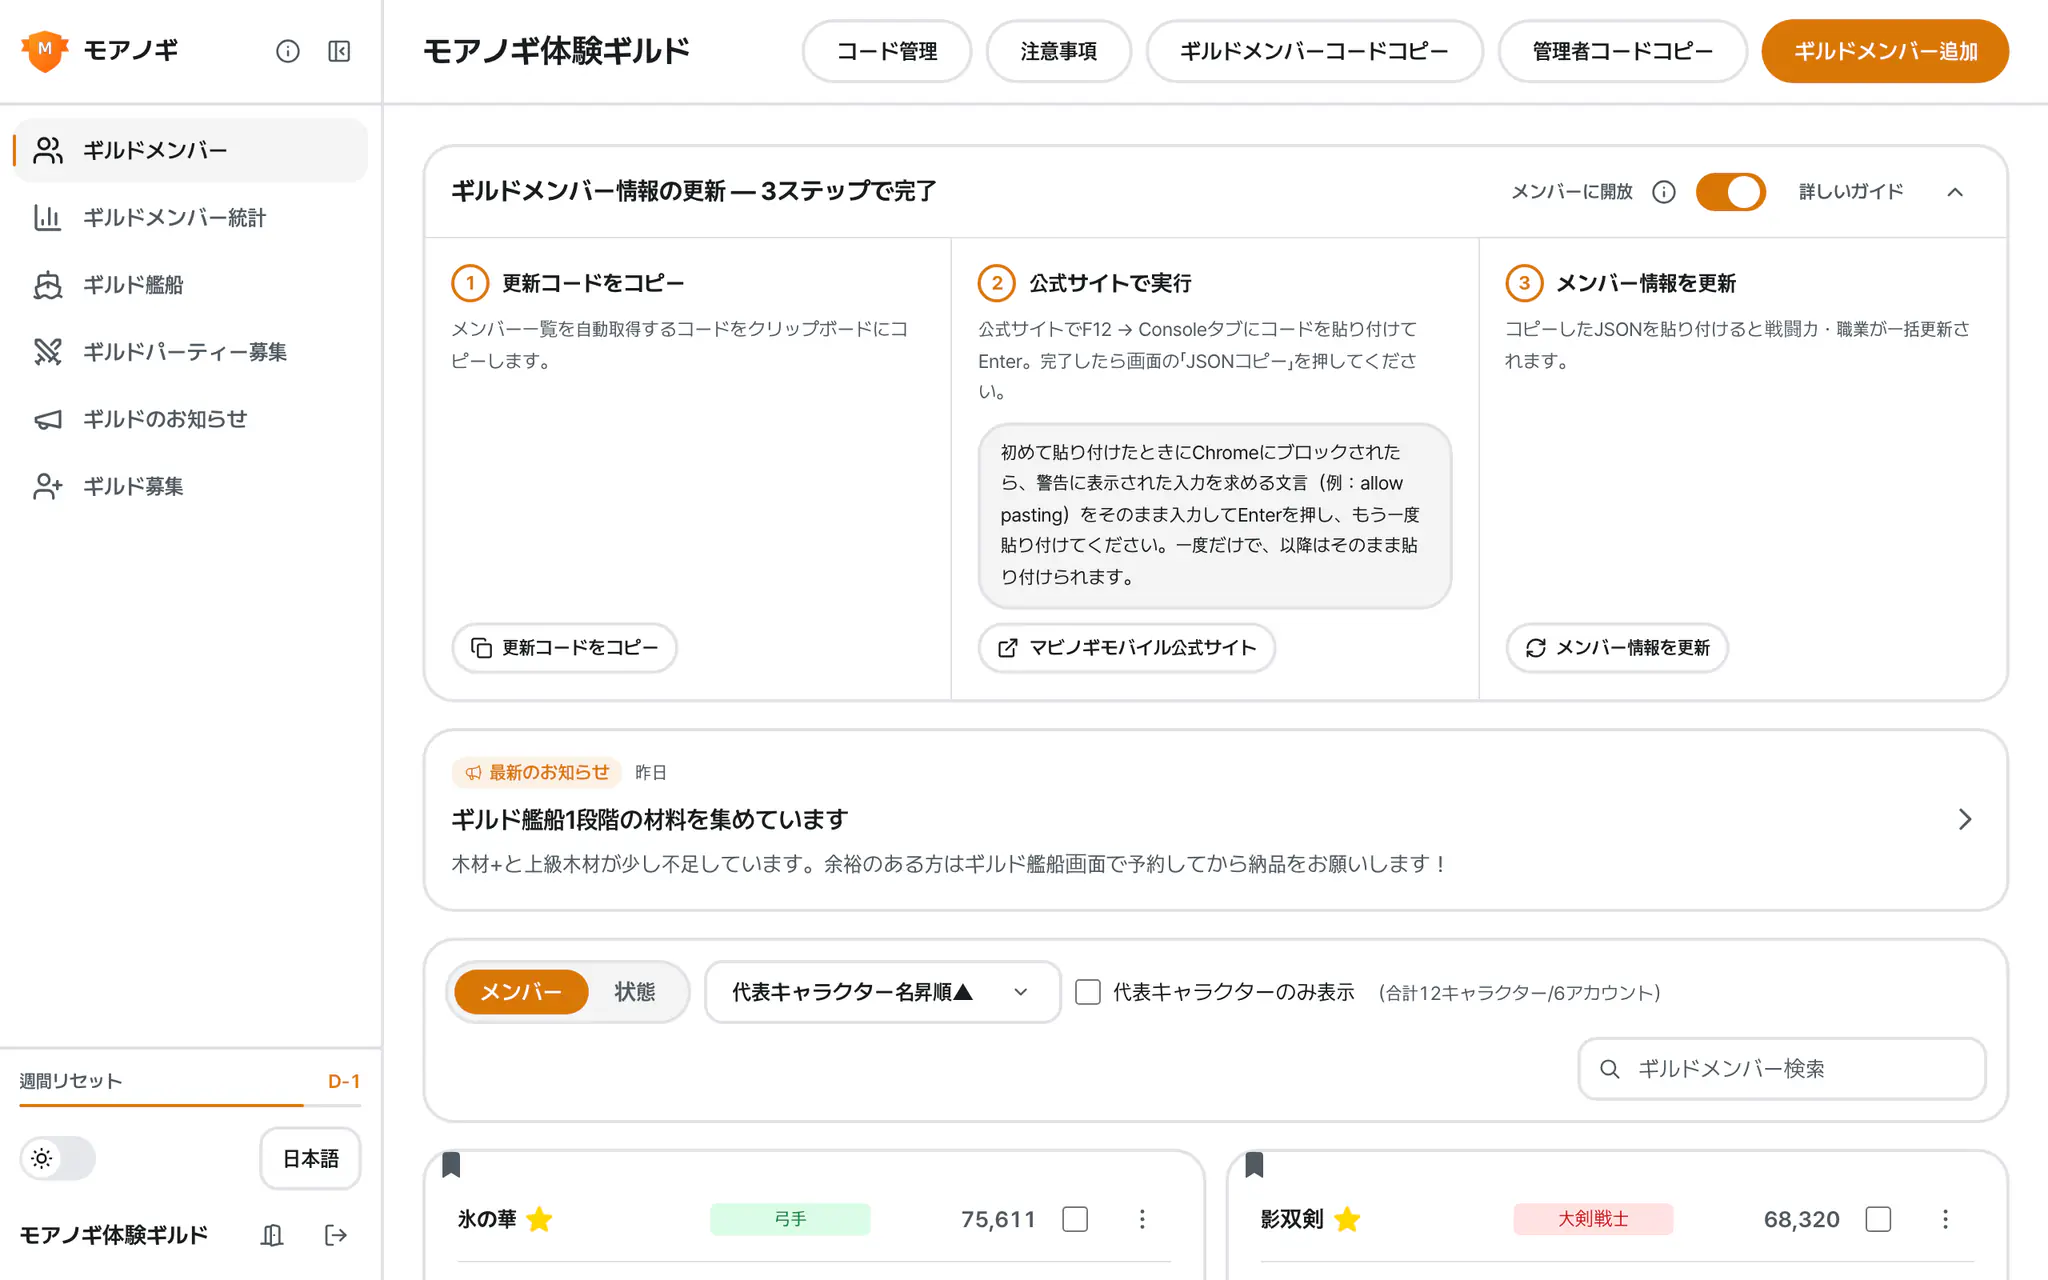Click the 弓手 class badge
This screenshot has width=2048, height=1280.
click(790, 1219)
